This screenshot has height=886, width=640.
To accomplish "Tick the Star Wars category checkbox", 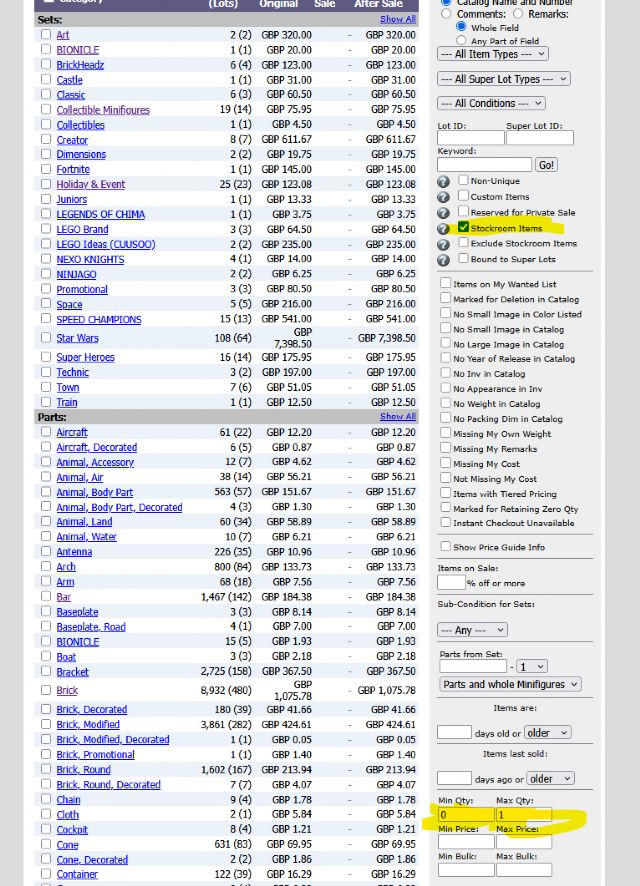I will (46, 338).
